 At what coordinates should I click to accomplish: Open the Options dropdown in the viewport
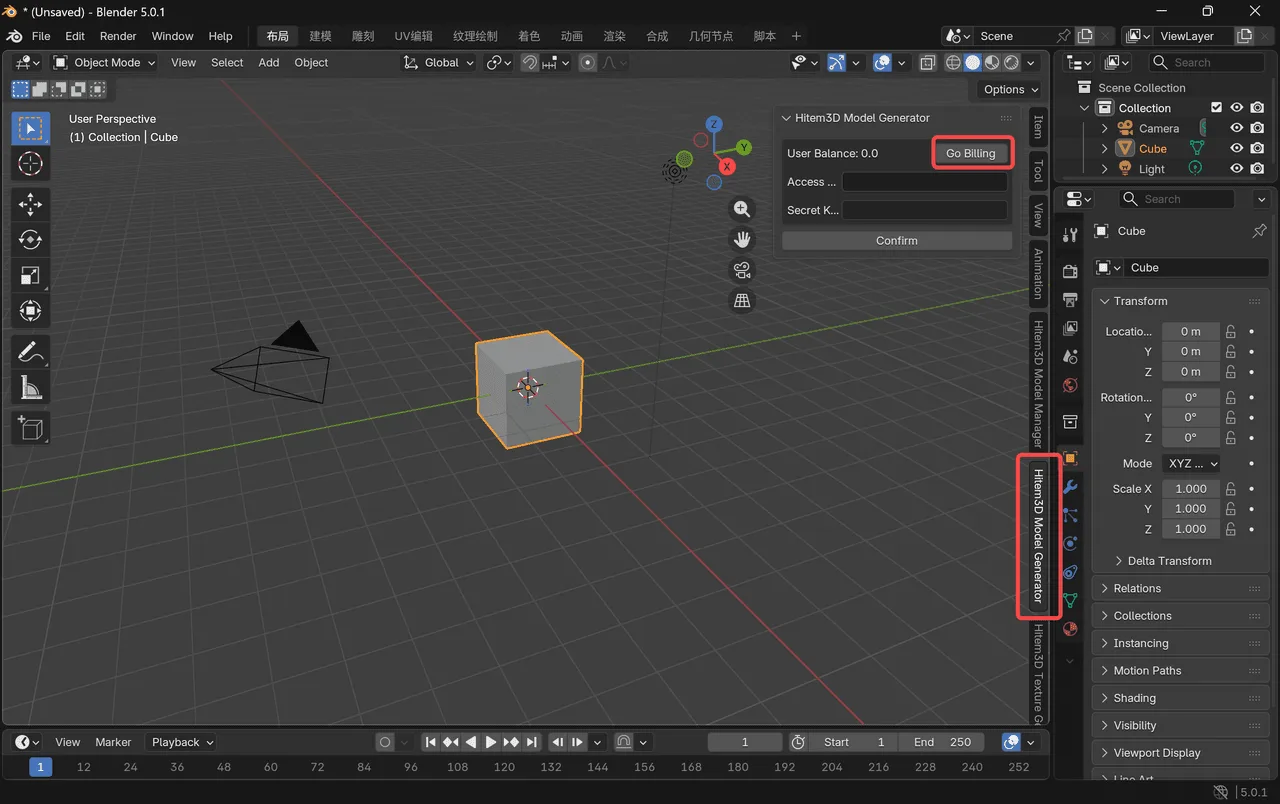[x=1011, y=89]
